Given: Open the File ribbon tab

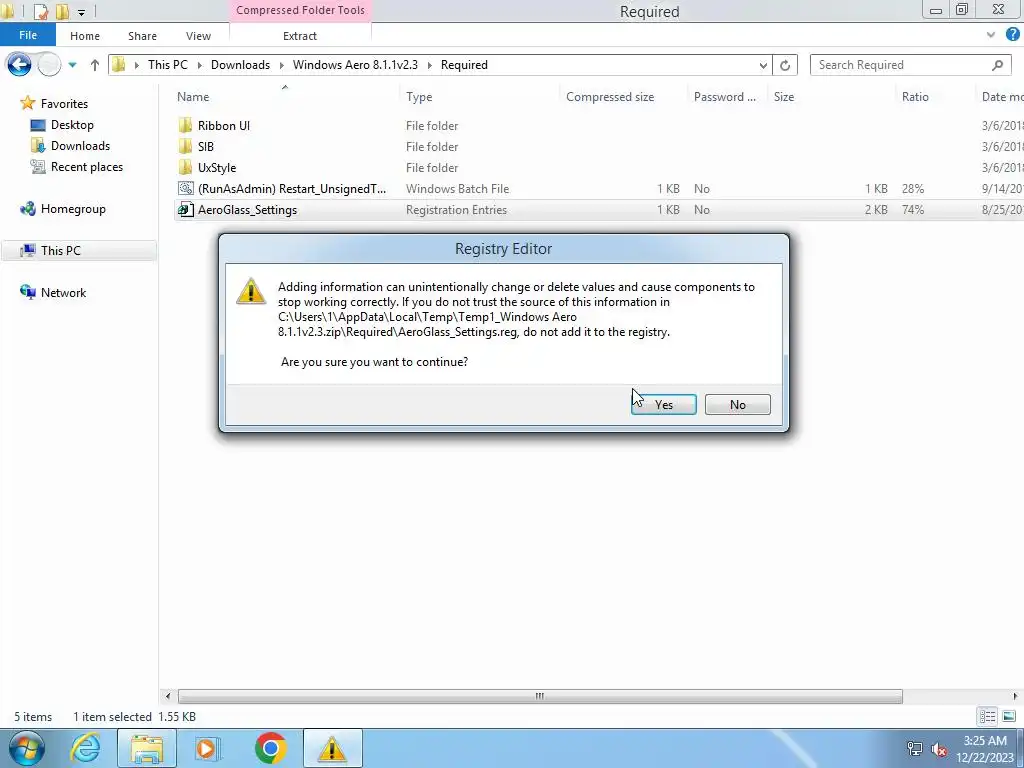Looking at the screenshot, I should pyautogui.click(x=27, y=35).
